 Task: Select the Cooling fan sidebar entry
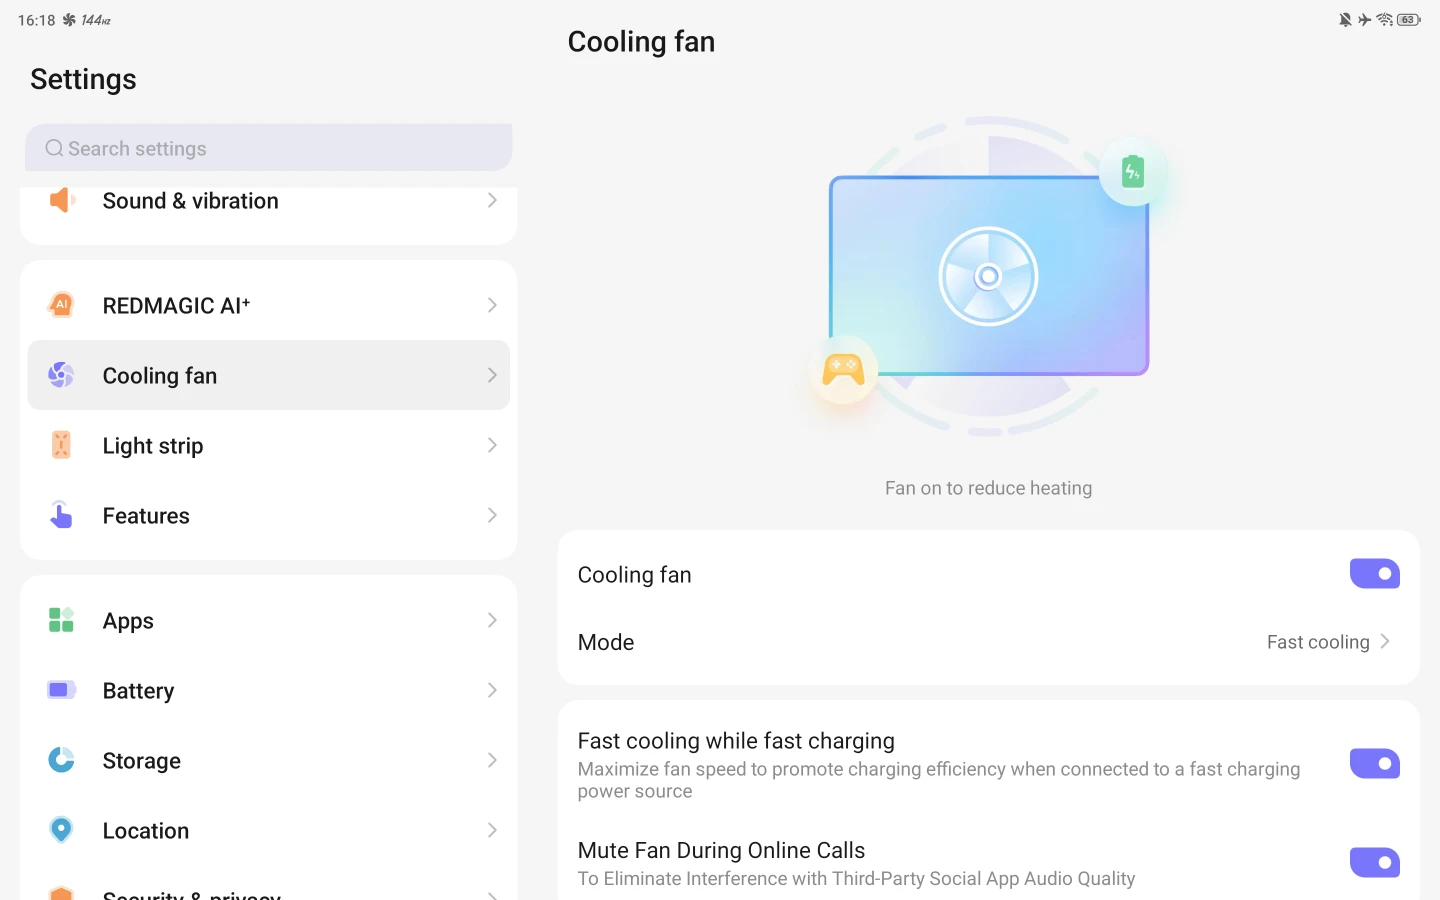tap(268, 375)
